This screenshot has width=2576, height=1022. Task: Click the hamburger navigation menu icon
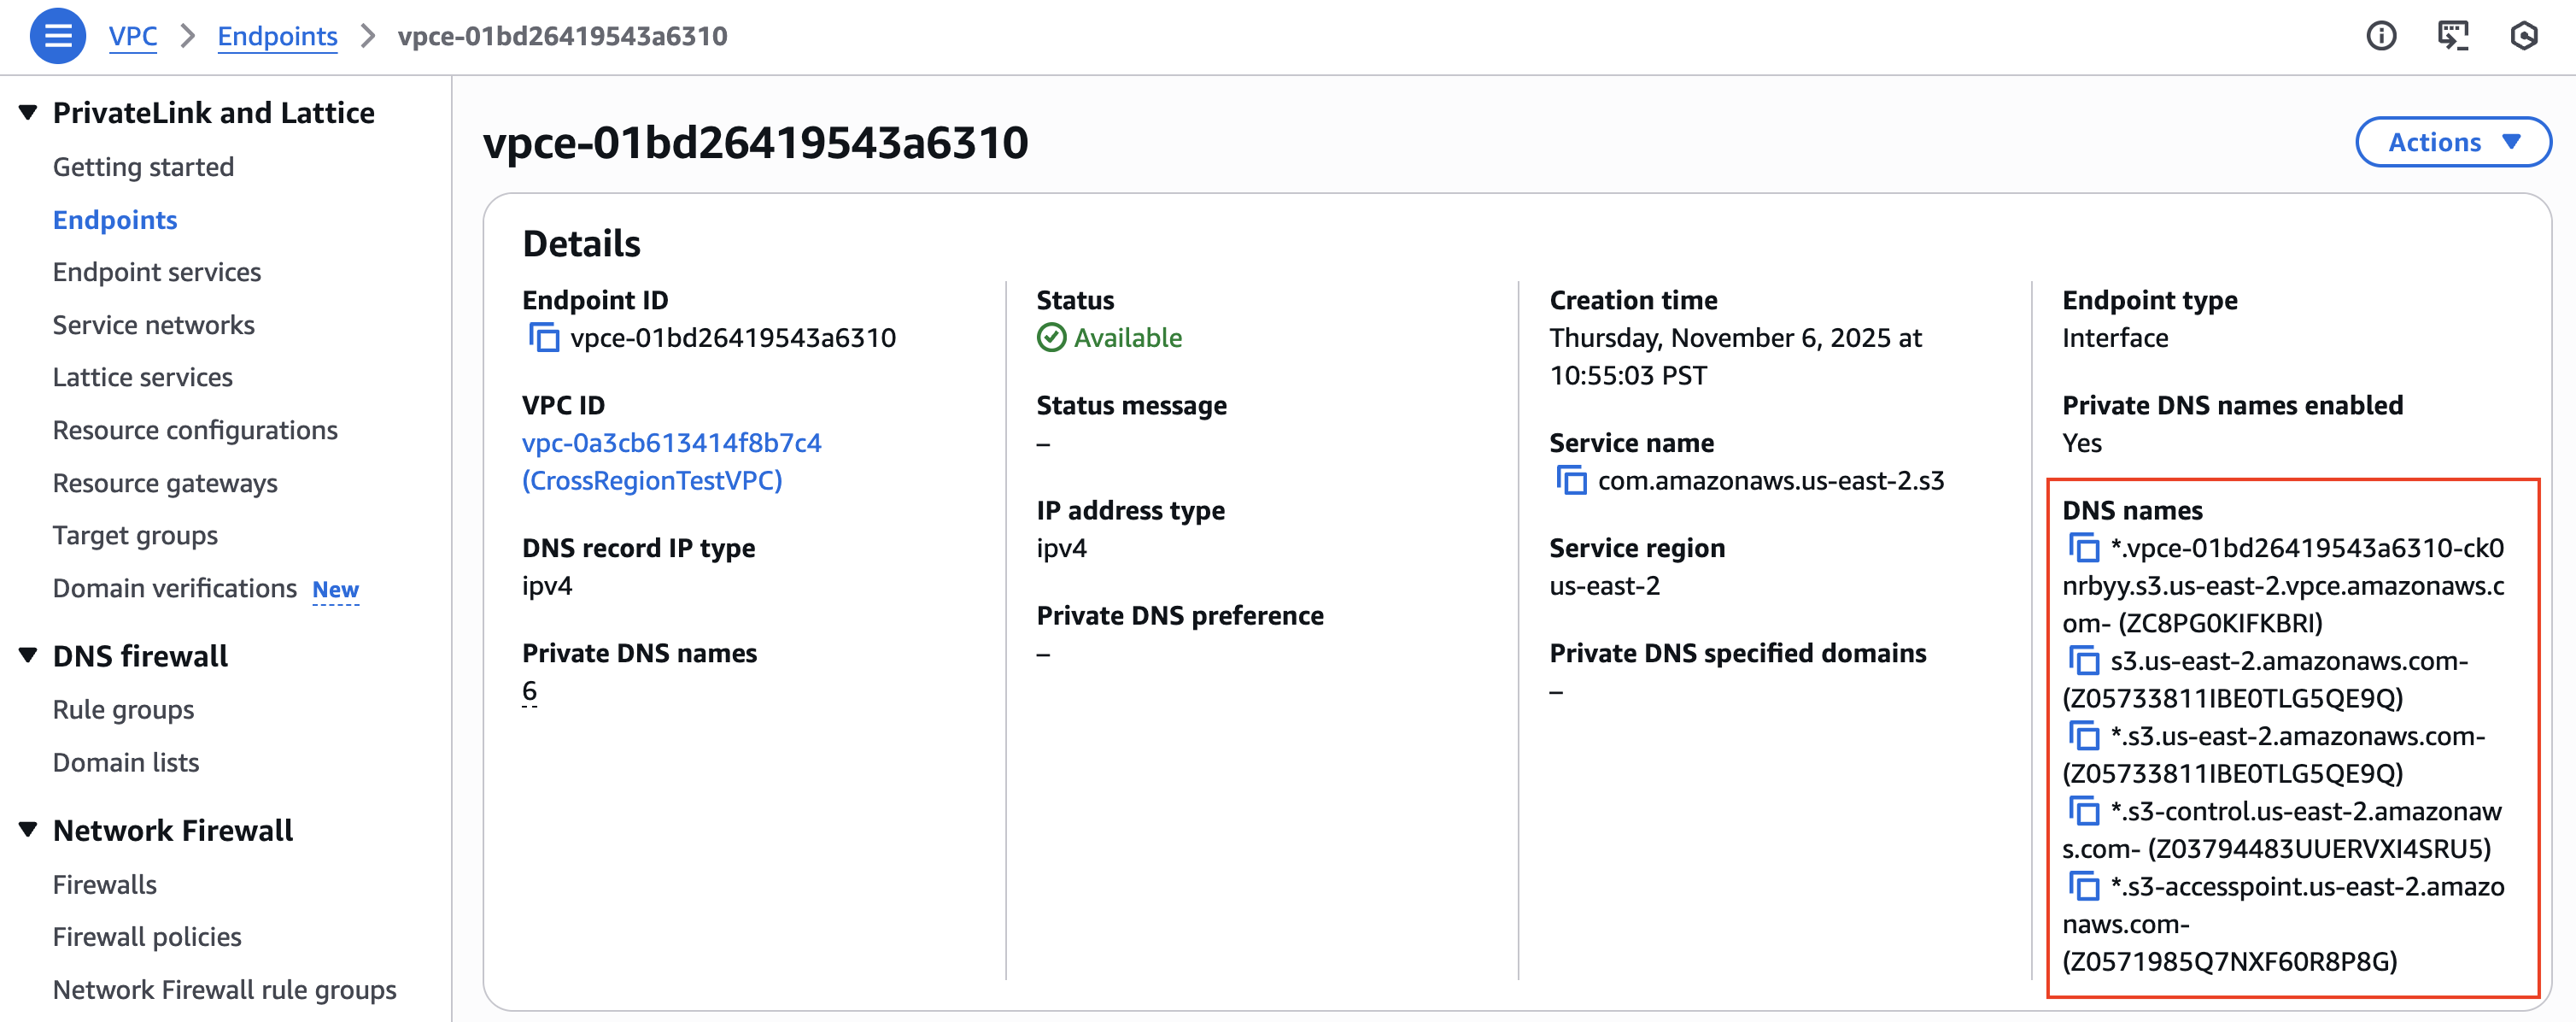(x=58, y=36)
